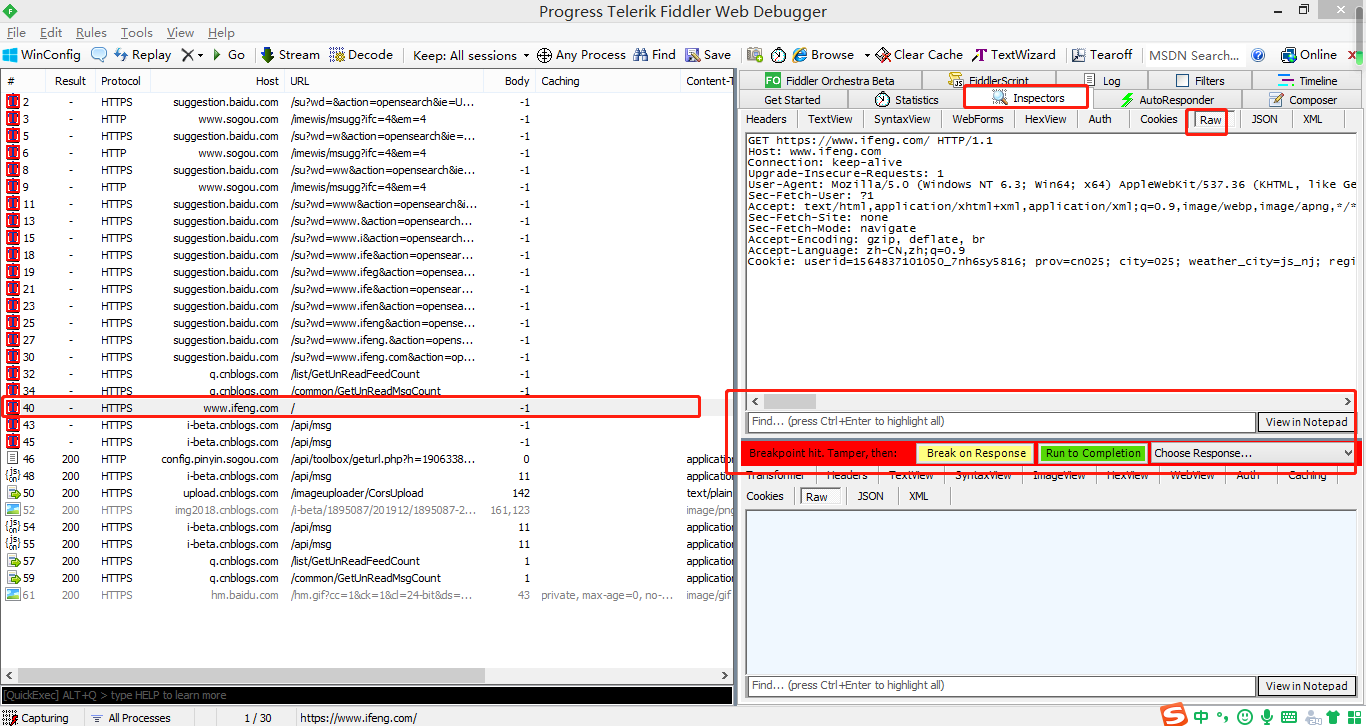Image resolution: width=1366 pixels, height=726 pixels.
Task: Open WinConfig from the toolbar
Action: point(41,55)
